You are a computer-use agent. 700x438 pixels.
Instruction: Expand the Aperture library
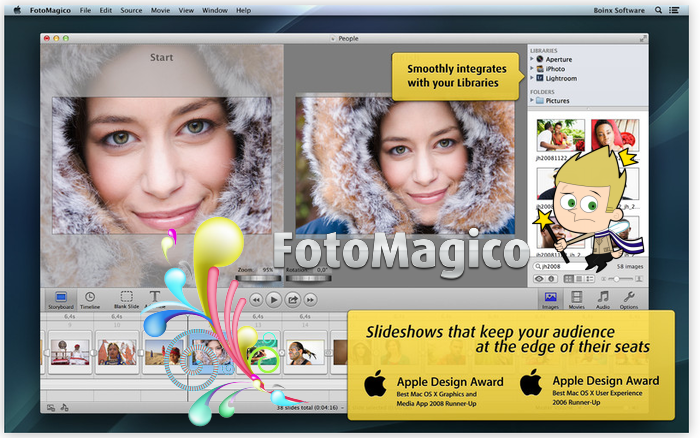coord(532,58)
